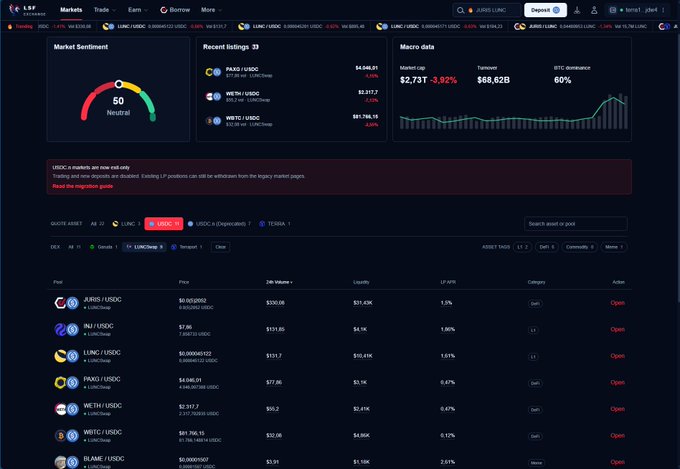Expand the Earn dropdown menu
Viewport: 680px width, 469px height.
138,10
